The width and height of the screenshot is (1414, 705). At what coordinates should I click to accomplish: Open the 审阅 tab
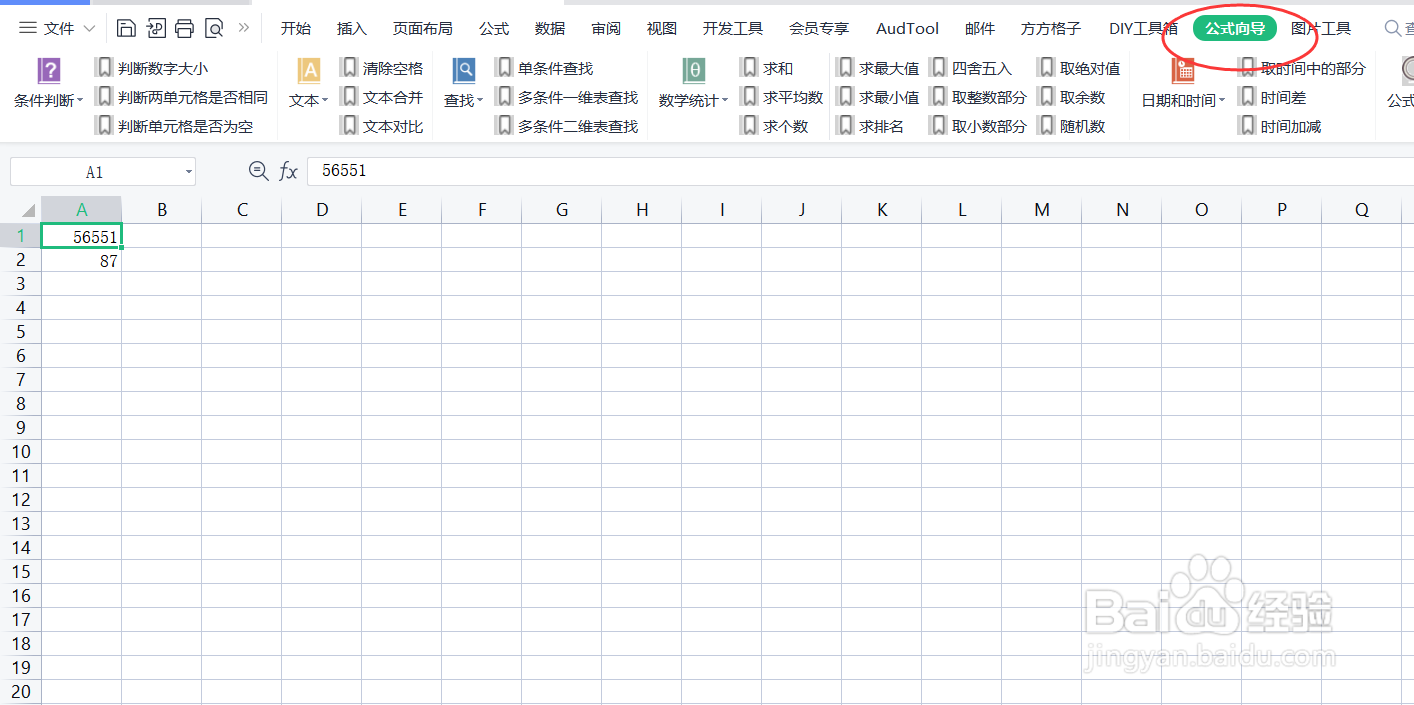click(606, 28)
